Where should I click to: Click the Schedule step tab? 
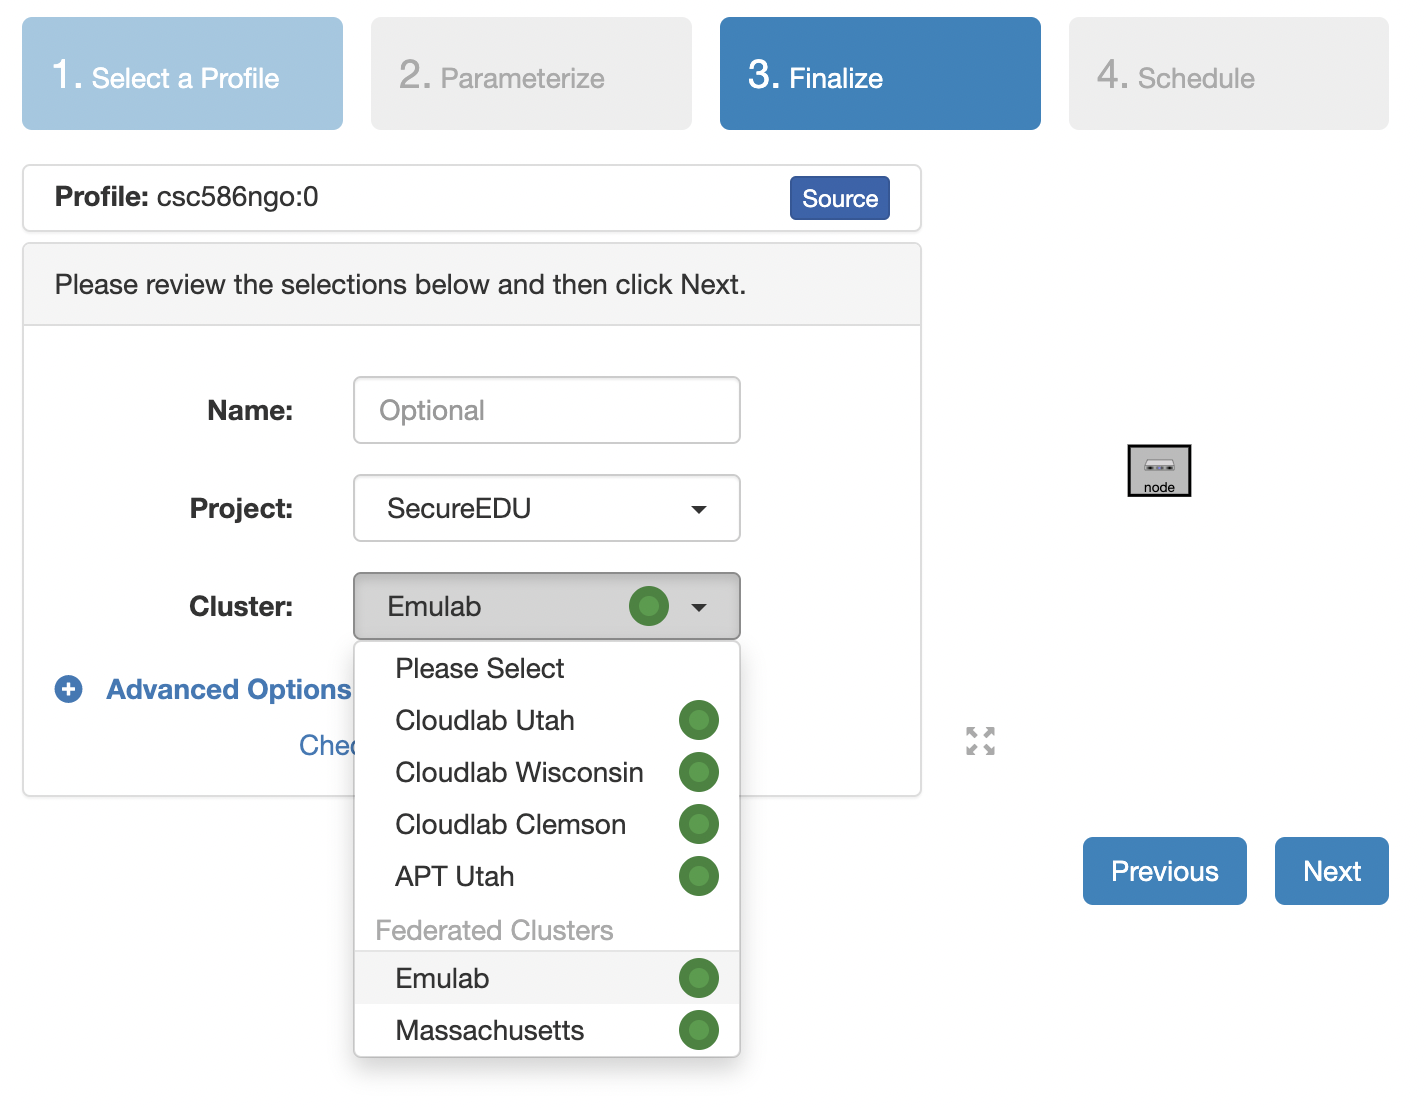(x=1228, y=73)
